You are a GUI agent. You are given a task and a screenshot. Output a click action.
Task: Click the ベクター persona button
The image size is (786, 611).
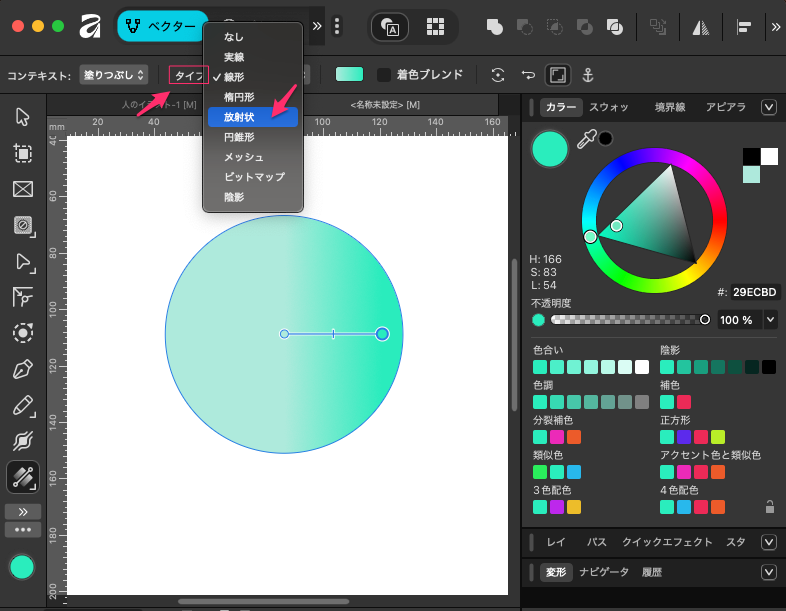coord(162,26)
